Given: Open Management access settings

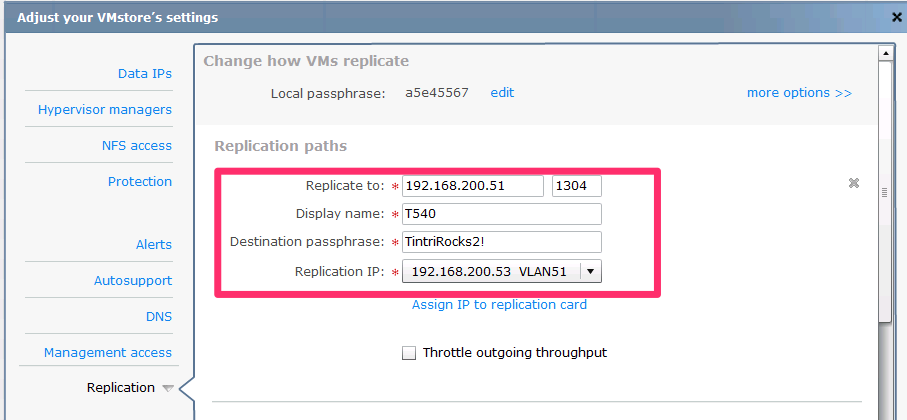Looking at the screenshot, I should tap(107, 352).
